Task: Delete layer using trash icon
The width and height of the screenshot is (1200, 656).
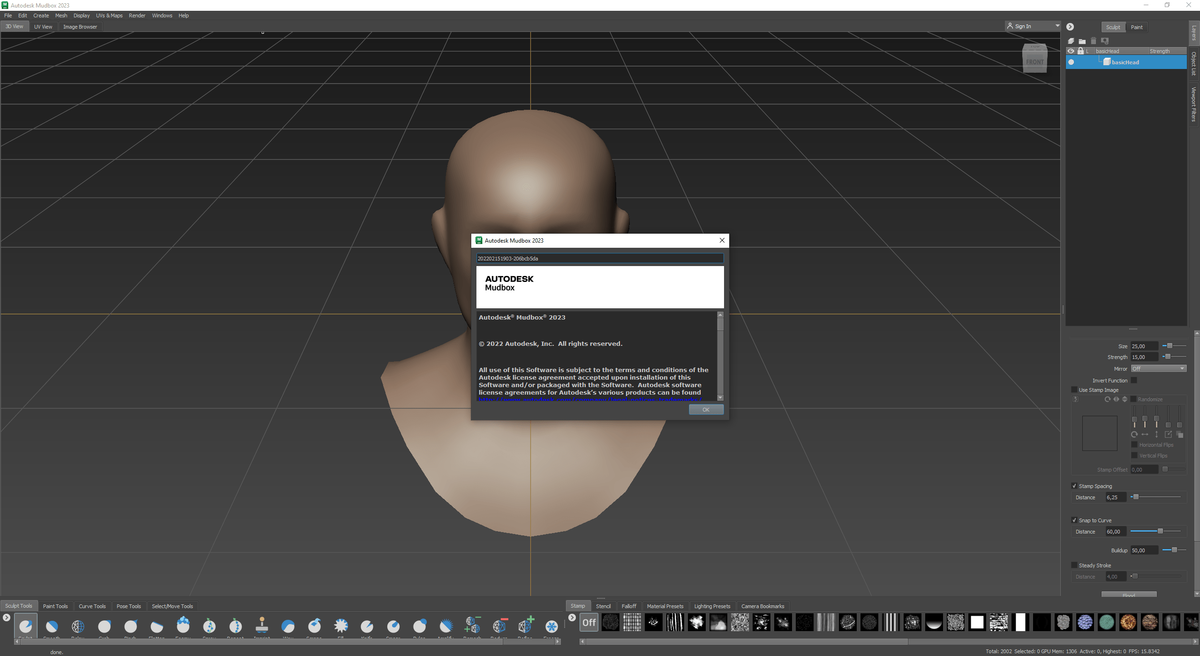Action: click(1093, 41)
